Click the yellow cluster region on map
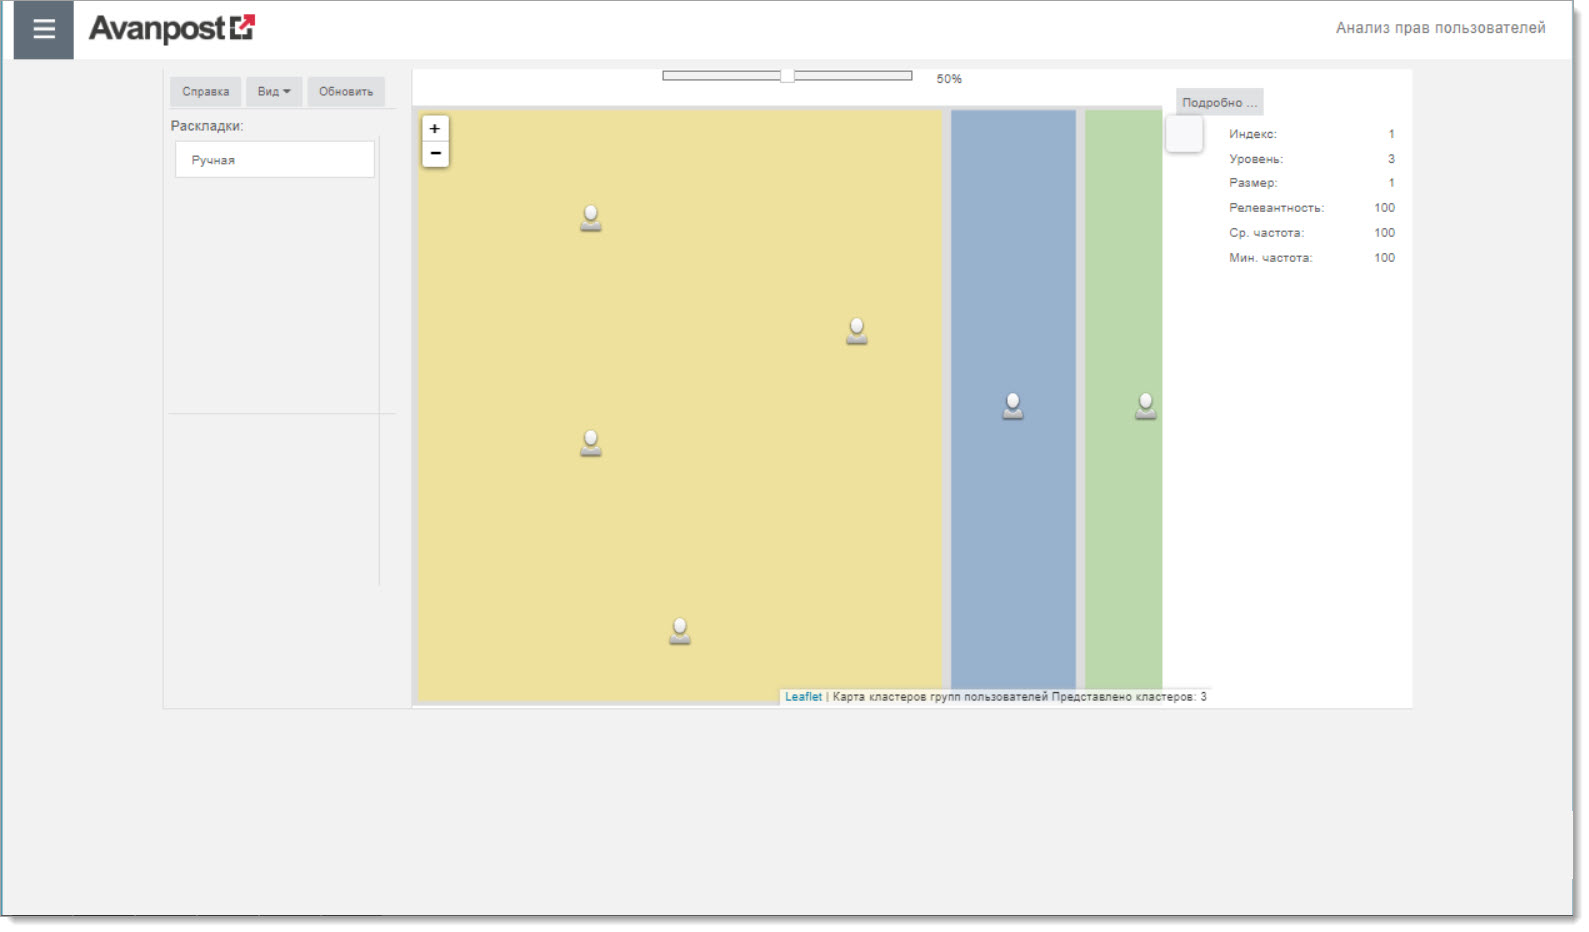The image size is (1589, 932). click(680, 405)
